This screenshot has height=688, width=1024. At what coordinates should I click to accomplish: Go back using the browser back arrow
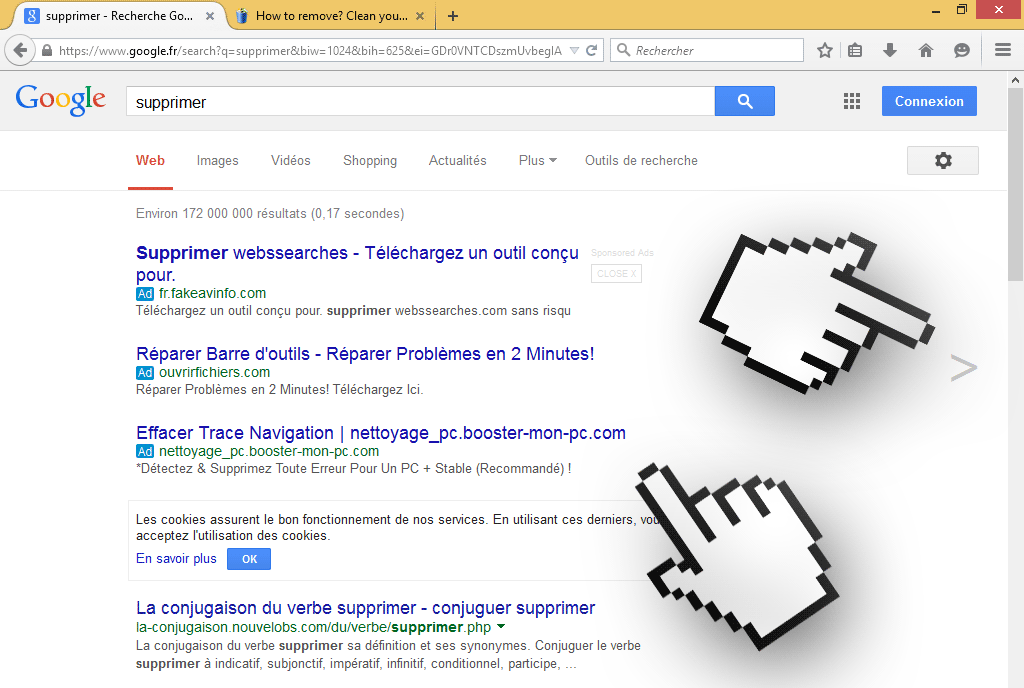[x=20, y=50]
